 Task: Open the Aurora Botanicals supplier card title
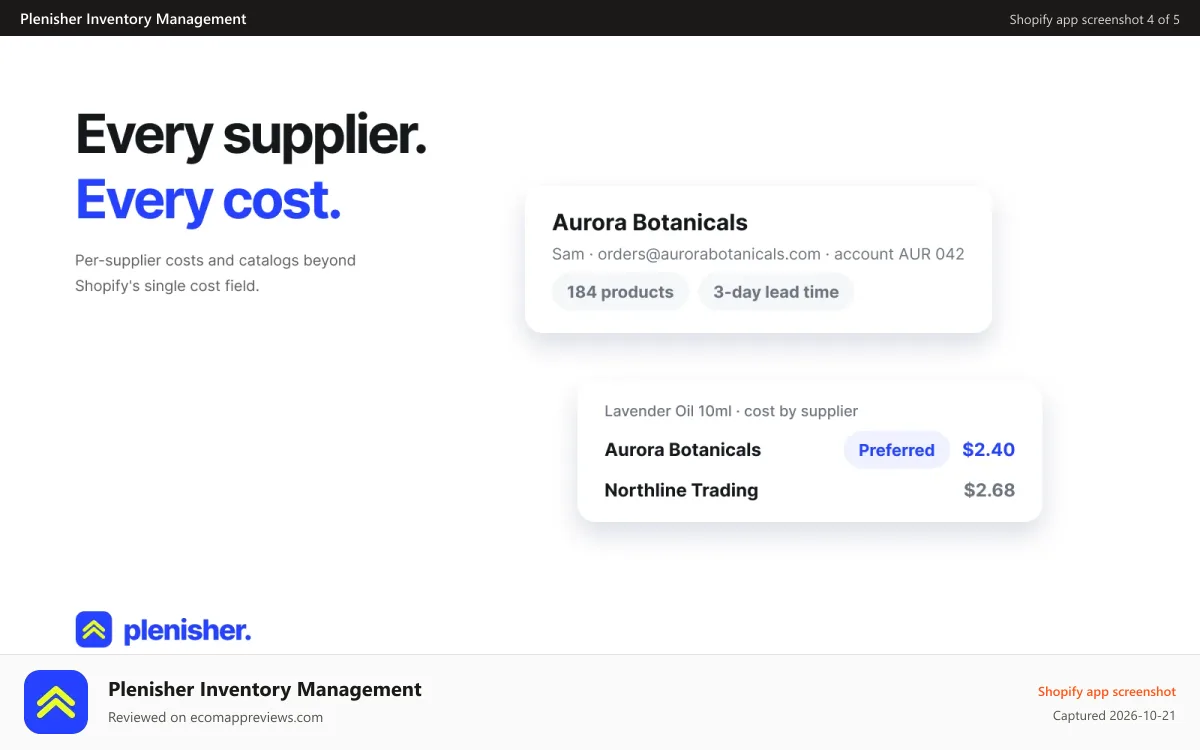point(650,222)
